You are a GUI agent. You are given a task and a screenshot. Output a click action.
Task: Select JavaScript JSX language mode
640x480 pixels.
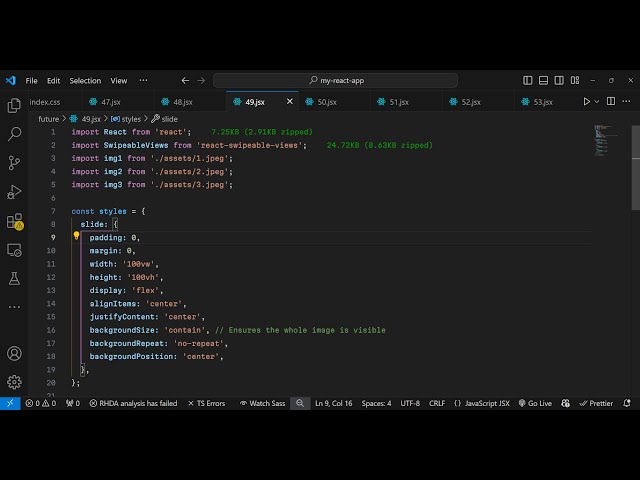[x=482, y=403]
